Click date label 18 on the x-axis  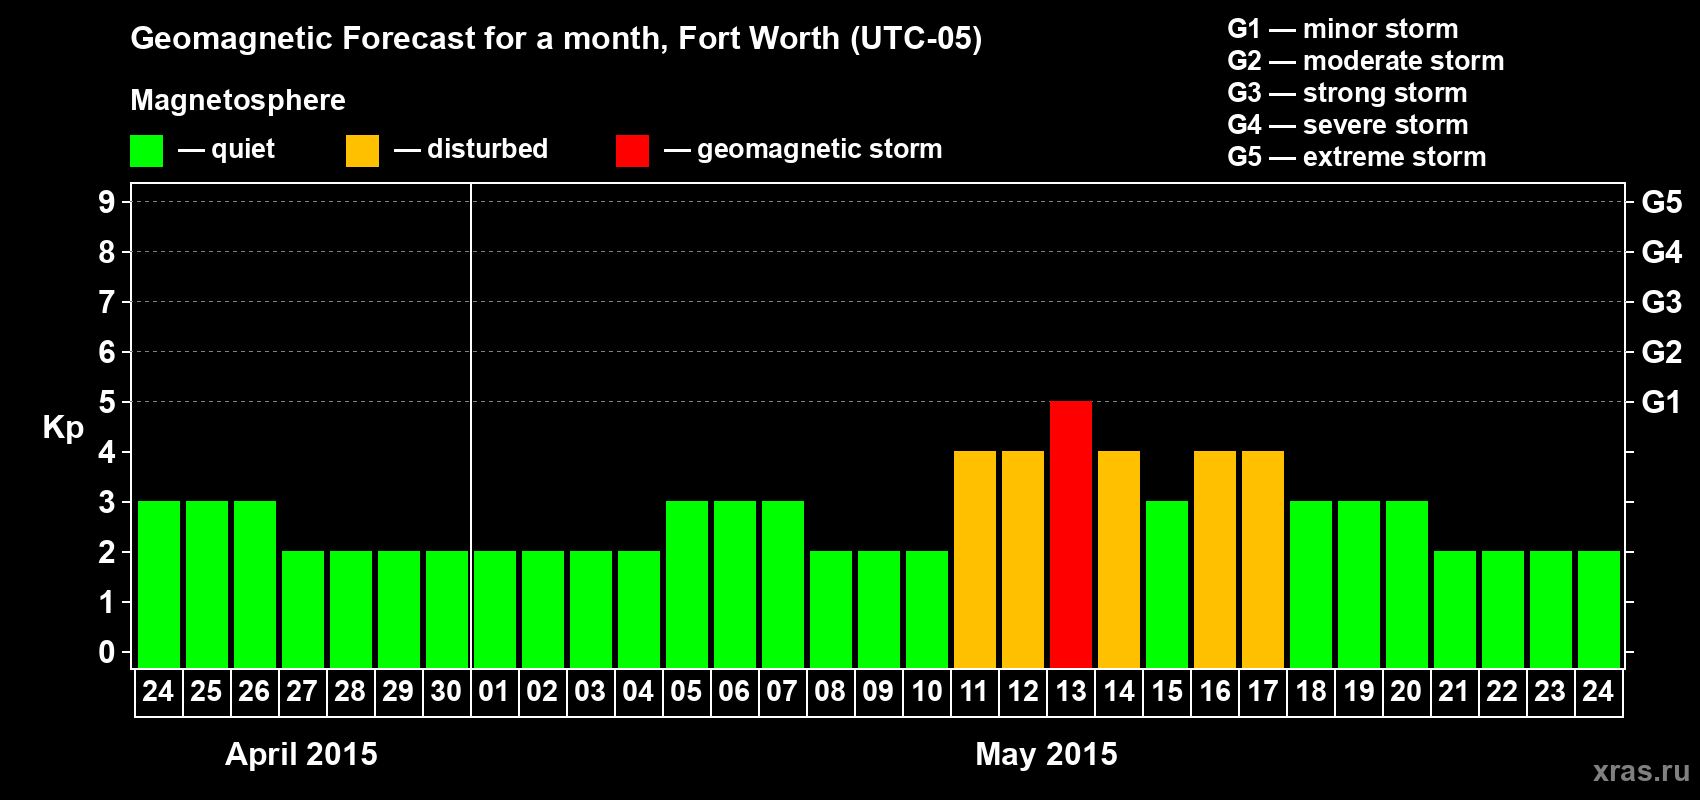tap(1311, 692)
